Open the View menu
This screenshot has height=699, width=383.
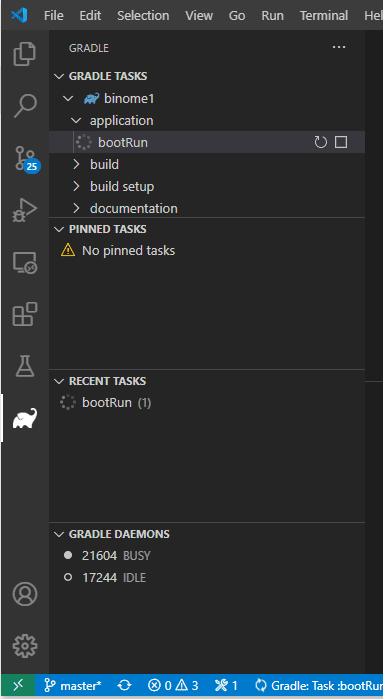(x=199, y=16)
